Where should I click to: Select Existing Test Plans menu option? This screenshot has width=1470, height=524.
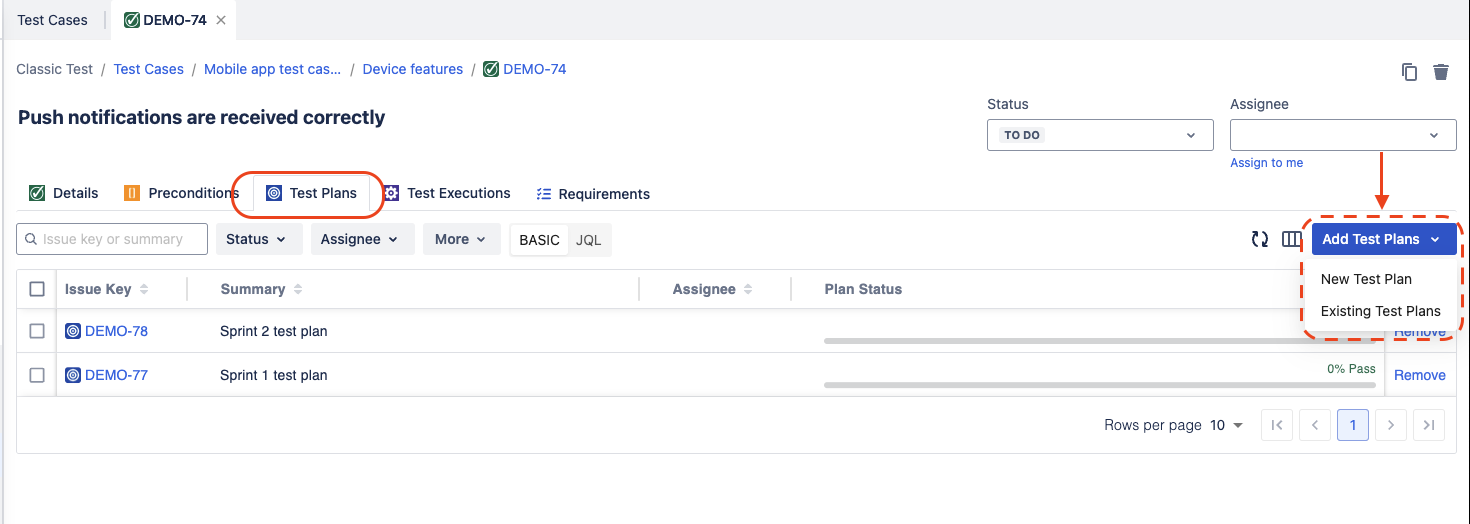(x=1380, y=311)
